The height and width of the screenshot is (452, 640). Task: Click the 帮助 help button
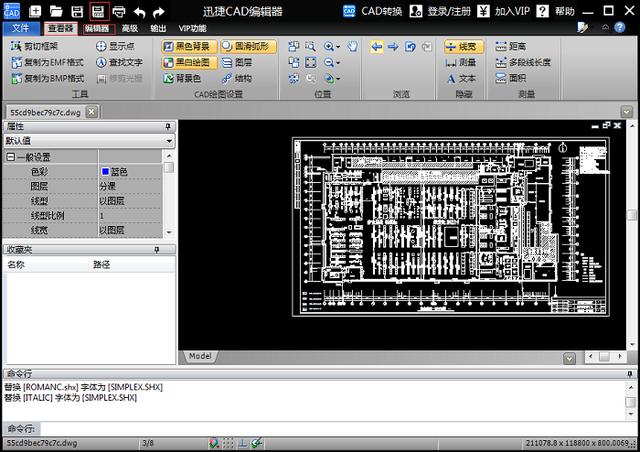point(556,11)
